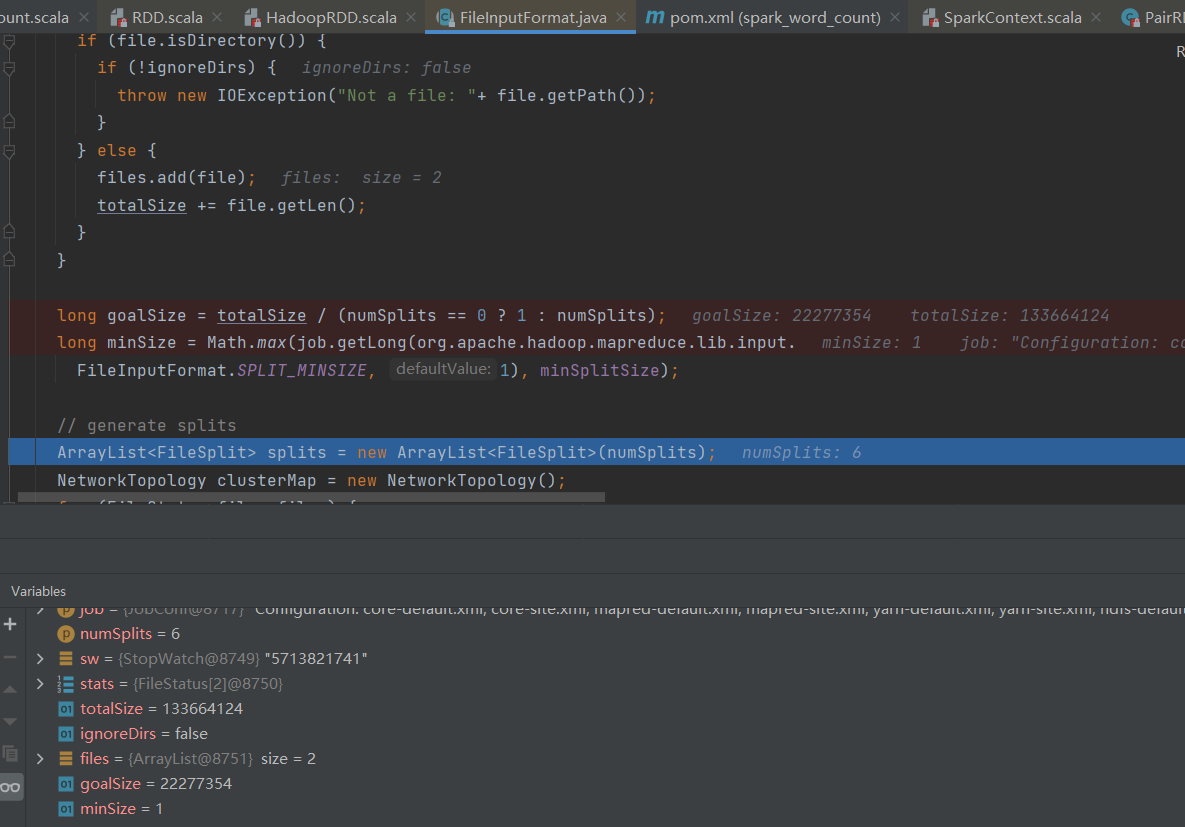The height and width of the screenshot is (827, 1185).
Task: Click the 'totalSize: 133664124' inline hint
Action: [1010, 315]
